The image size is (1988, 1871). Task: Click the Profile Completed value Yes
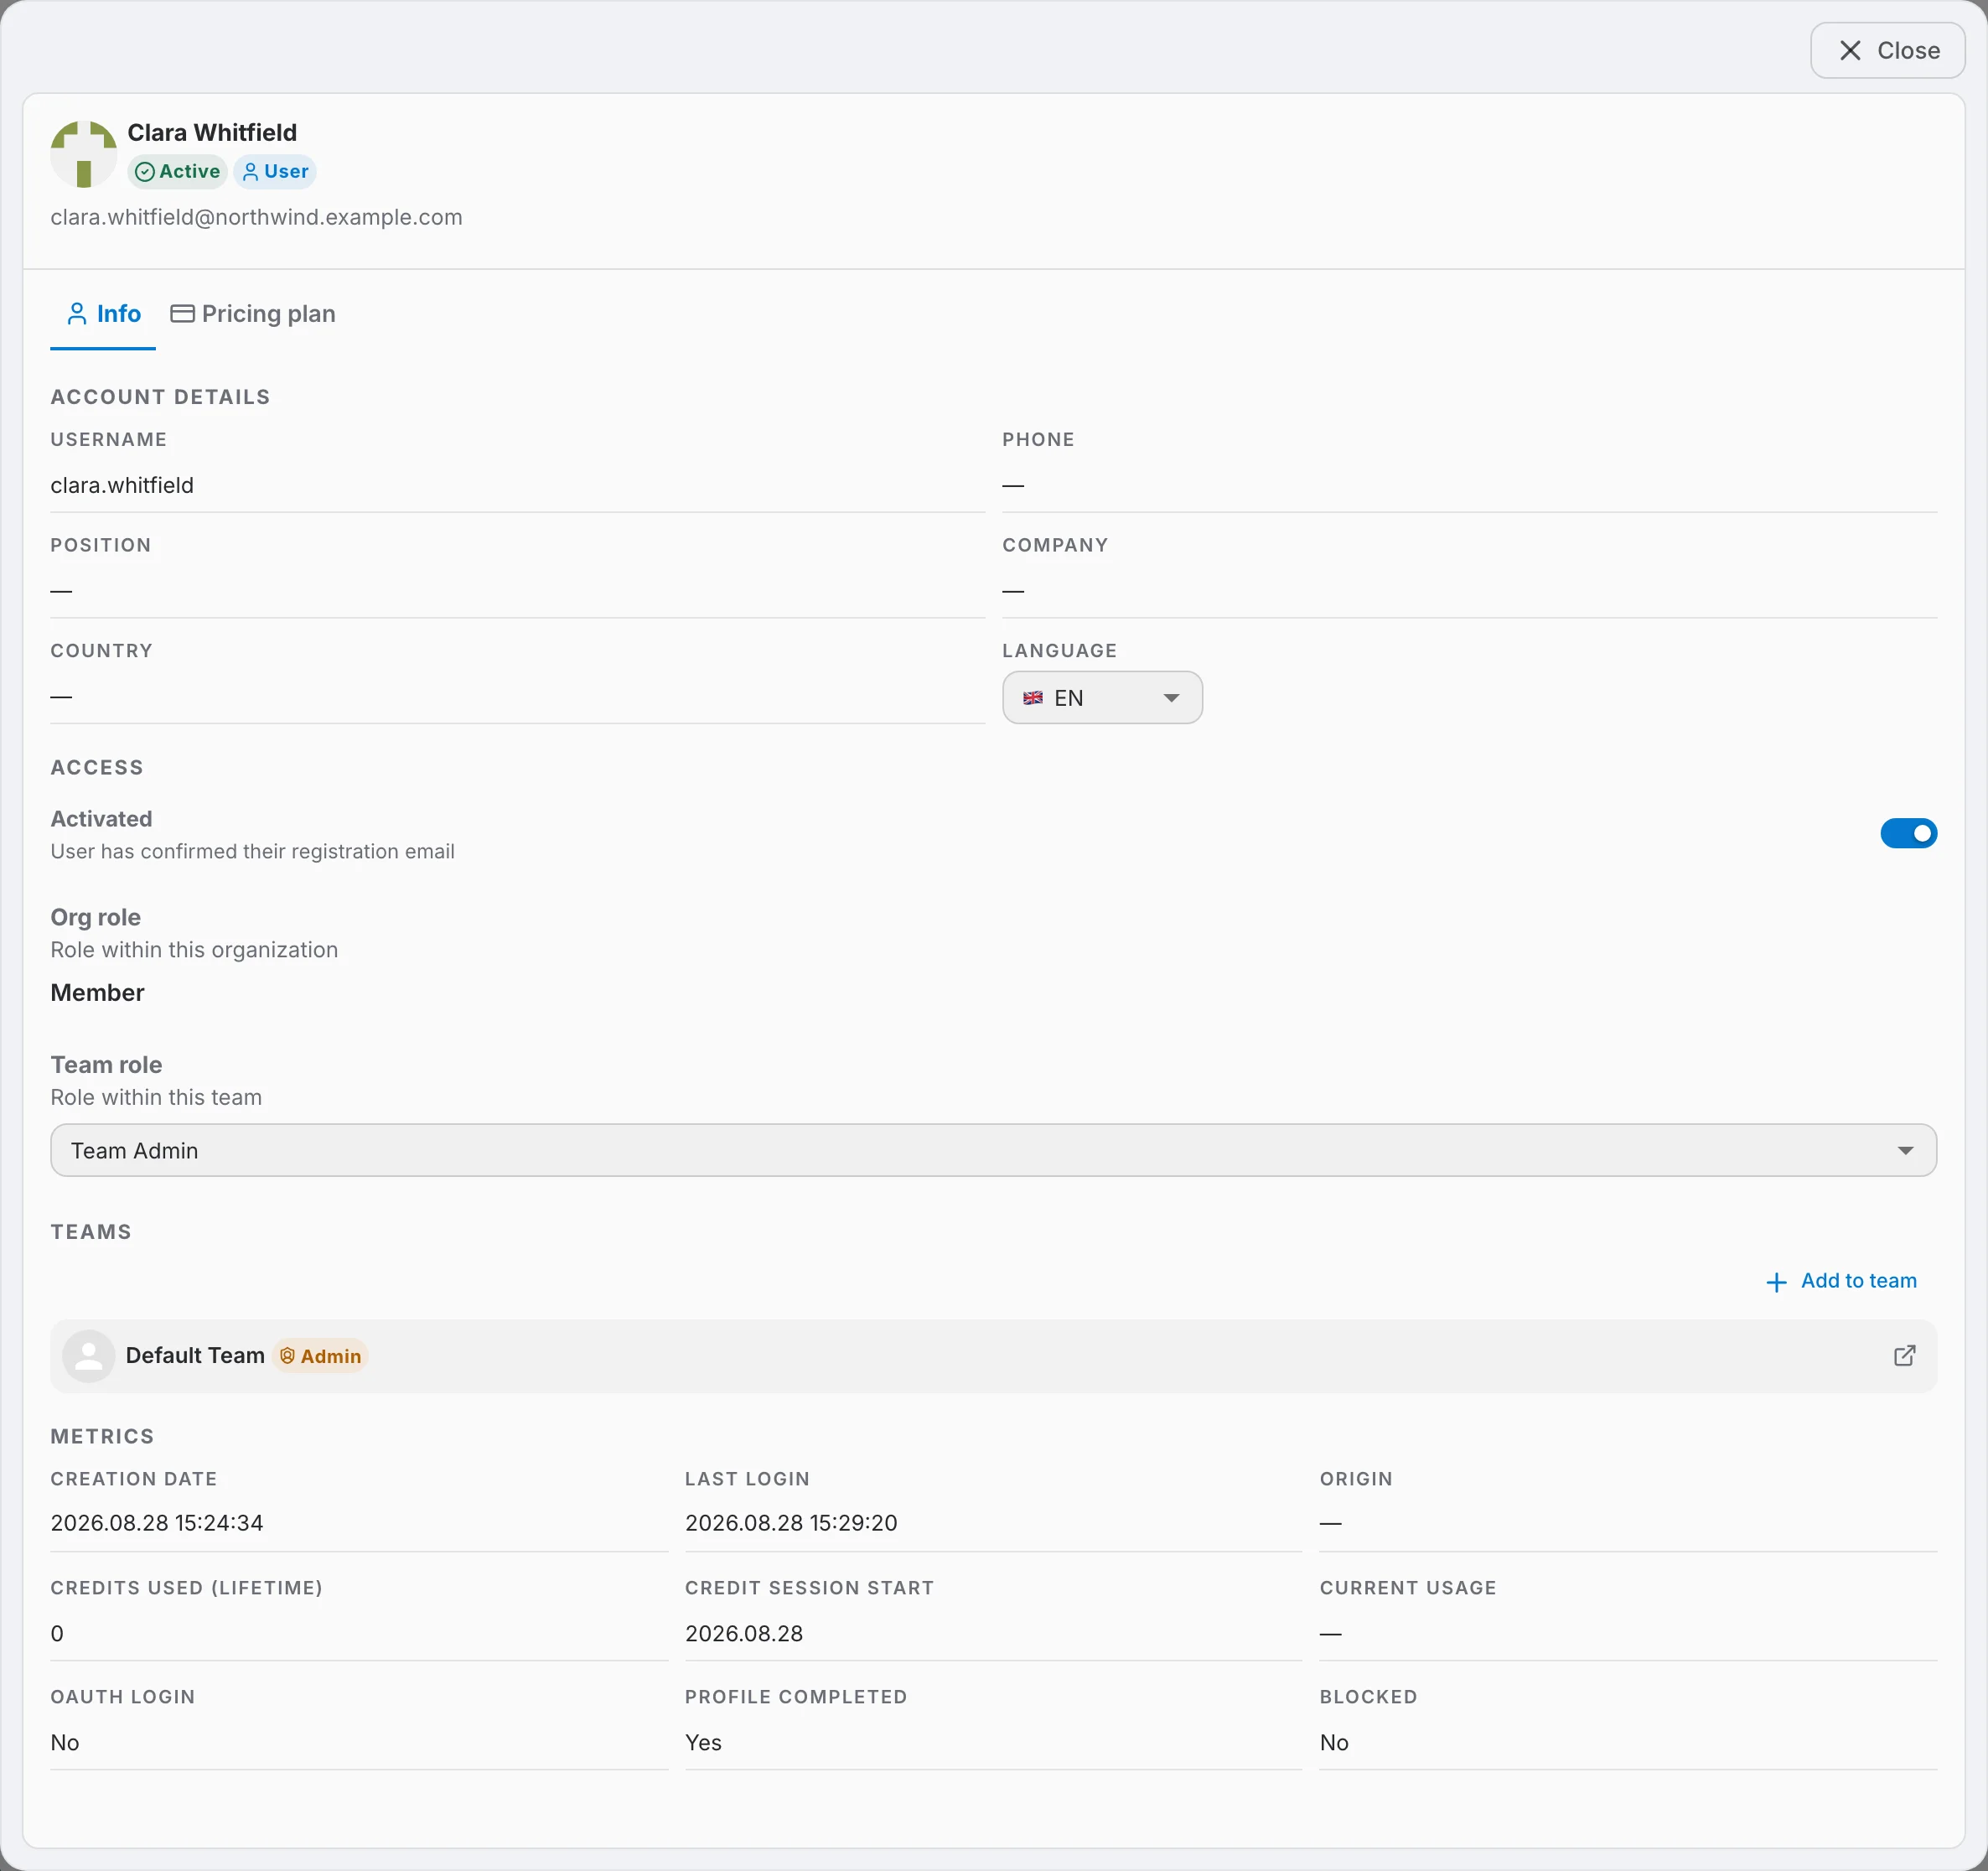point(703,1743)
